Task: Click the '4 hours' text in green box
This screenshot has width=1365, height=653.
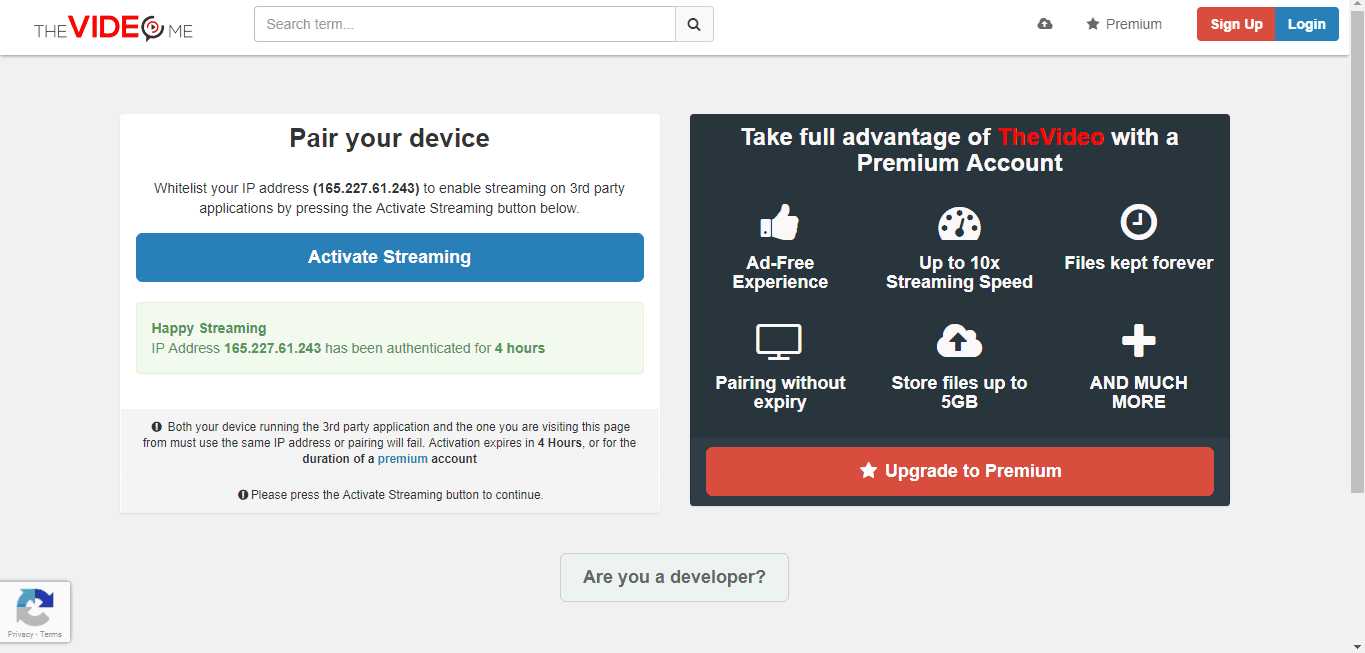Action: [520, 348]
